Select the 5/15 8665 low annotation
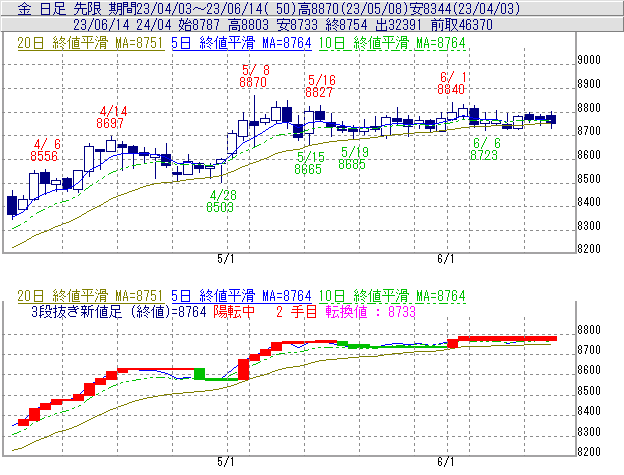624x475 pixels. [309, 163]
